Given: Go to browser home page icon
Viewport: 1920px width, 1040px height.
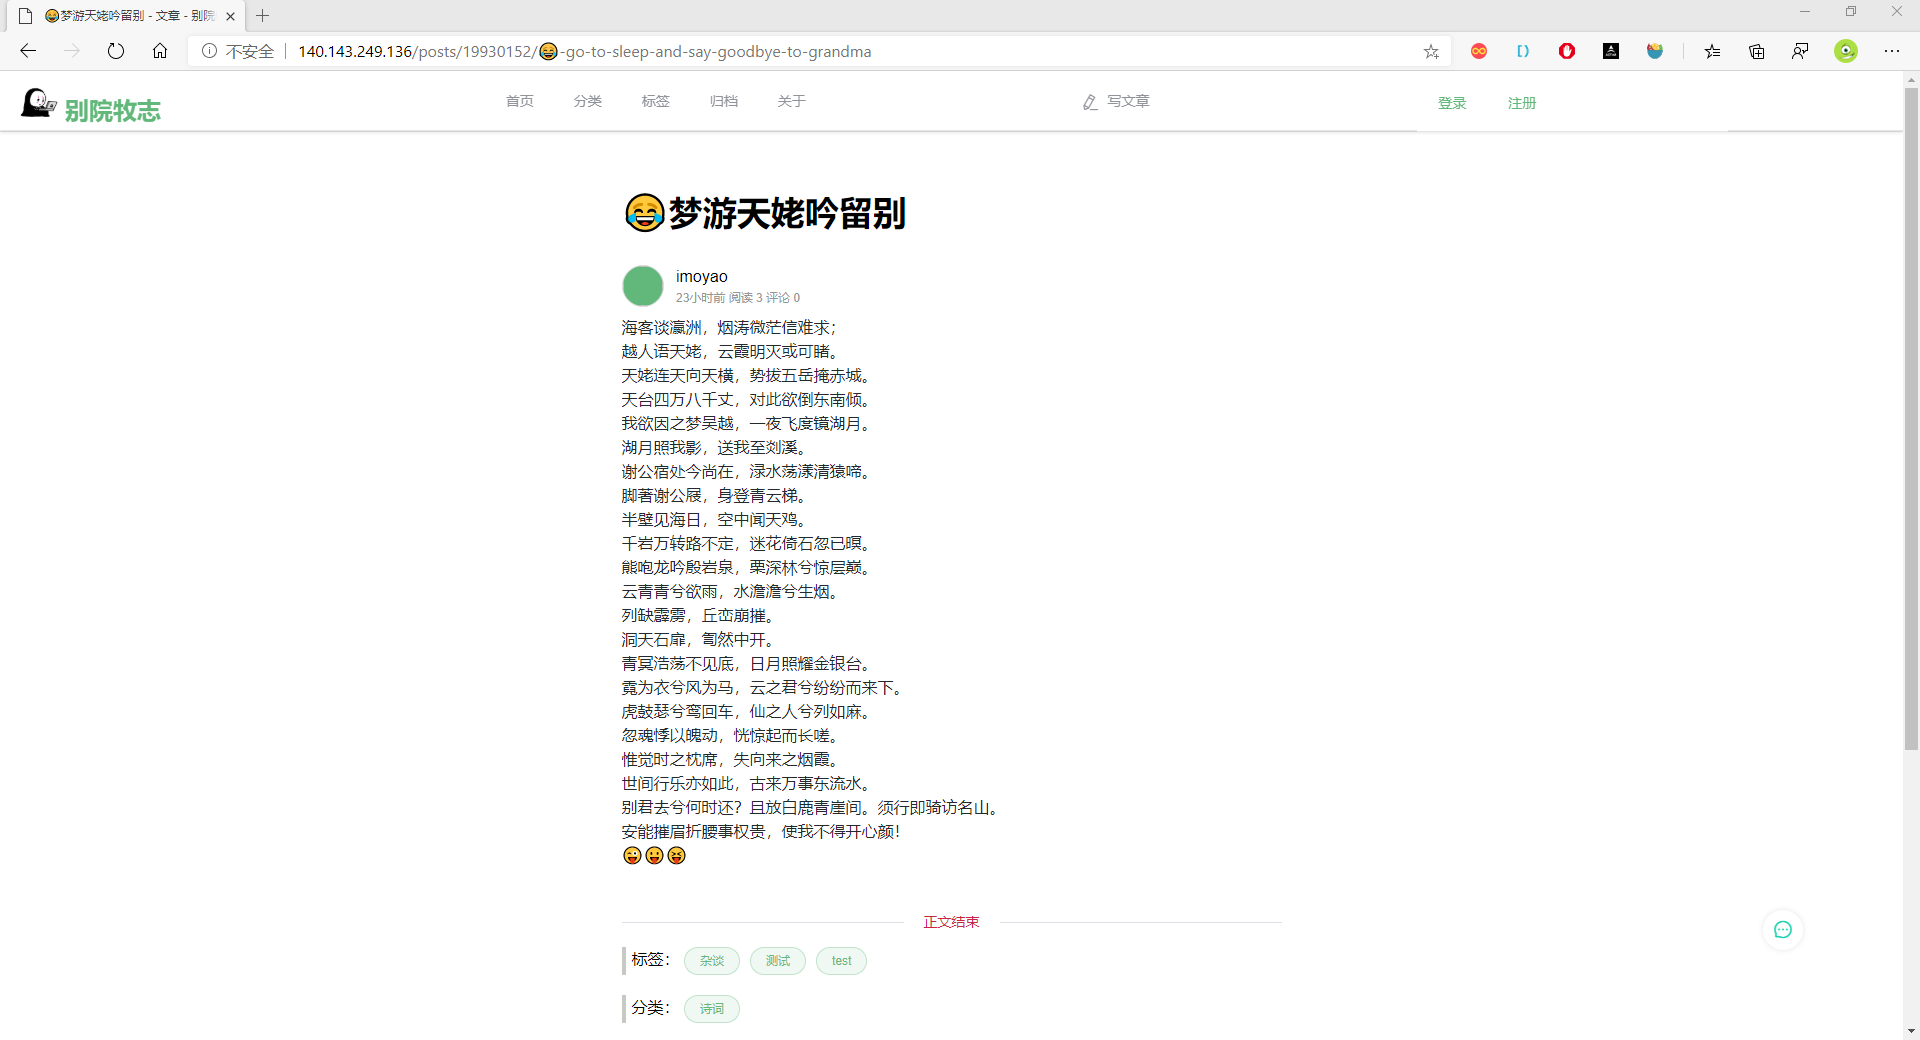Looking at the screenshot, I should point(160,51).
